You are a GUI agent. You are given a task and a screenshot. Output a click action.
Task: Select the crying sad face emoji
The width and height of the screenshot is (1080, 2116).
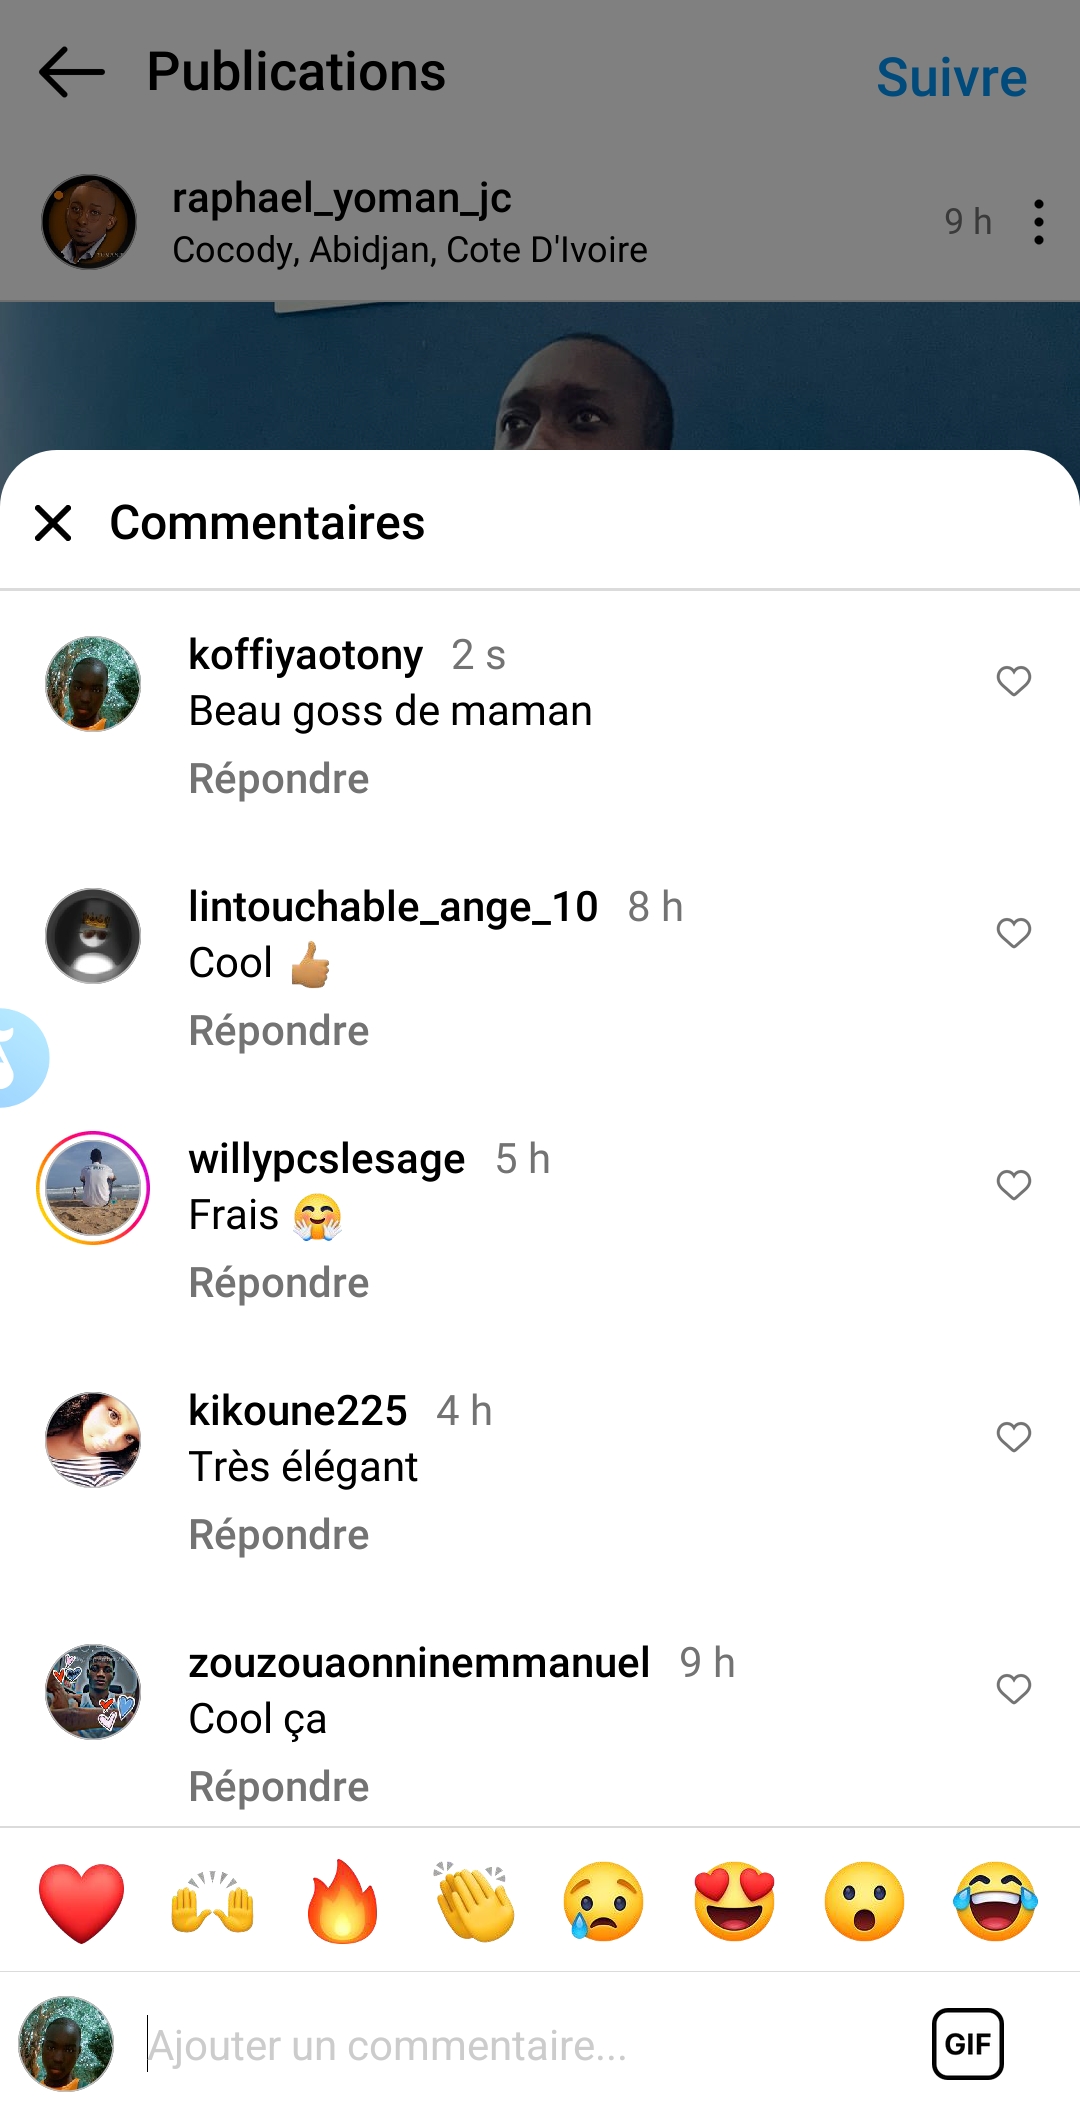tap(604, 1902)
